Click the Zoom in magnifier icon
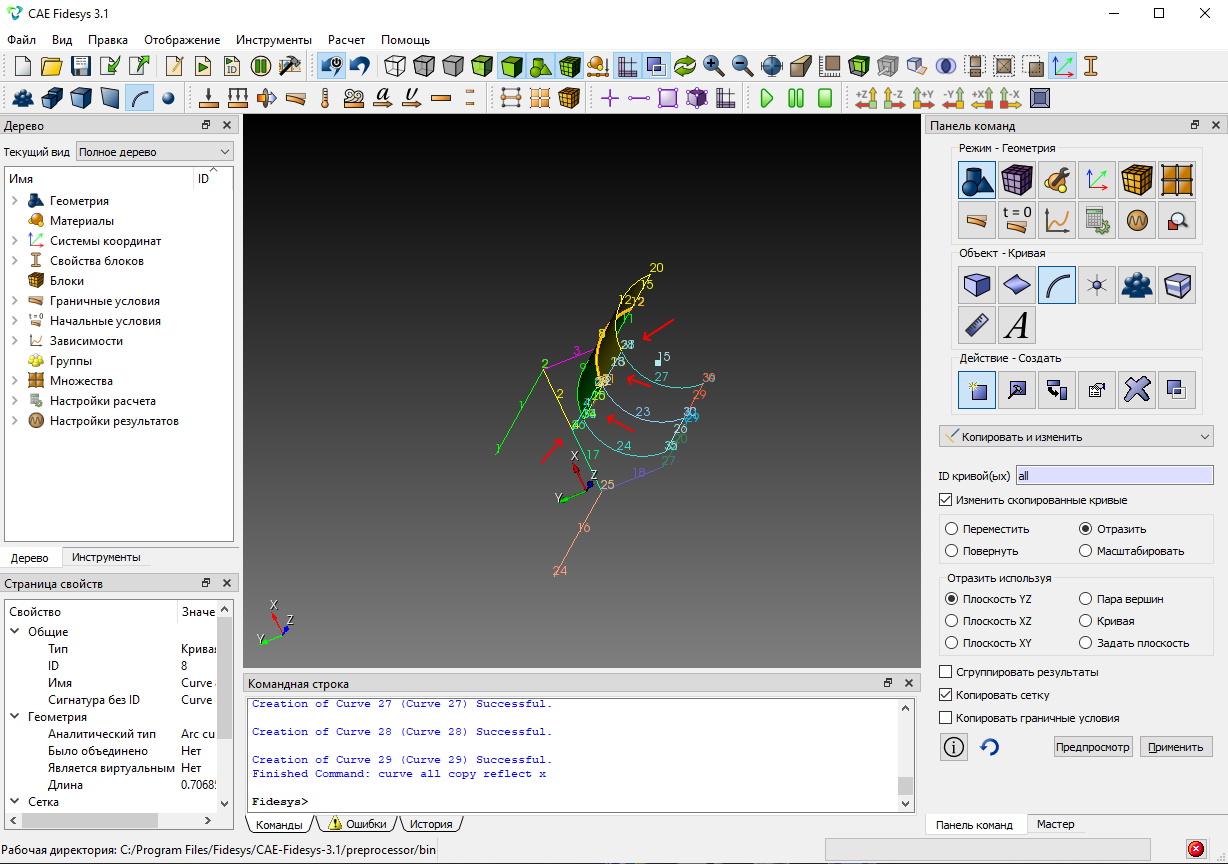Screen dimensions: 1228x864 (714, 66)
